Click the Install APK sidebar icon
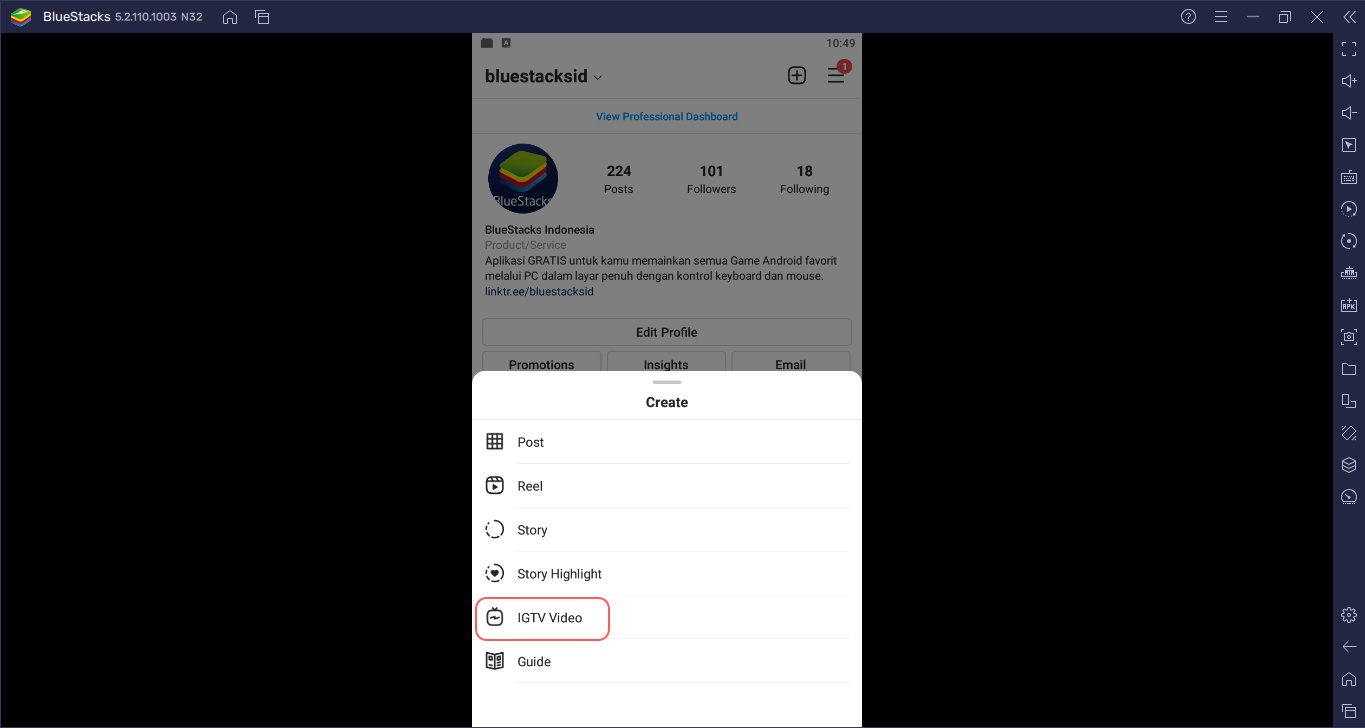The image size is (1365, 728). (x=1349, y=305)
